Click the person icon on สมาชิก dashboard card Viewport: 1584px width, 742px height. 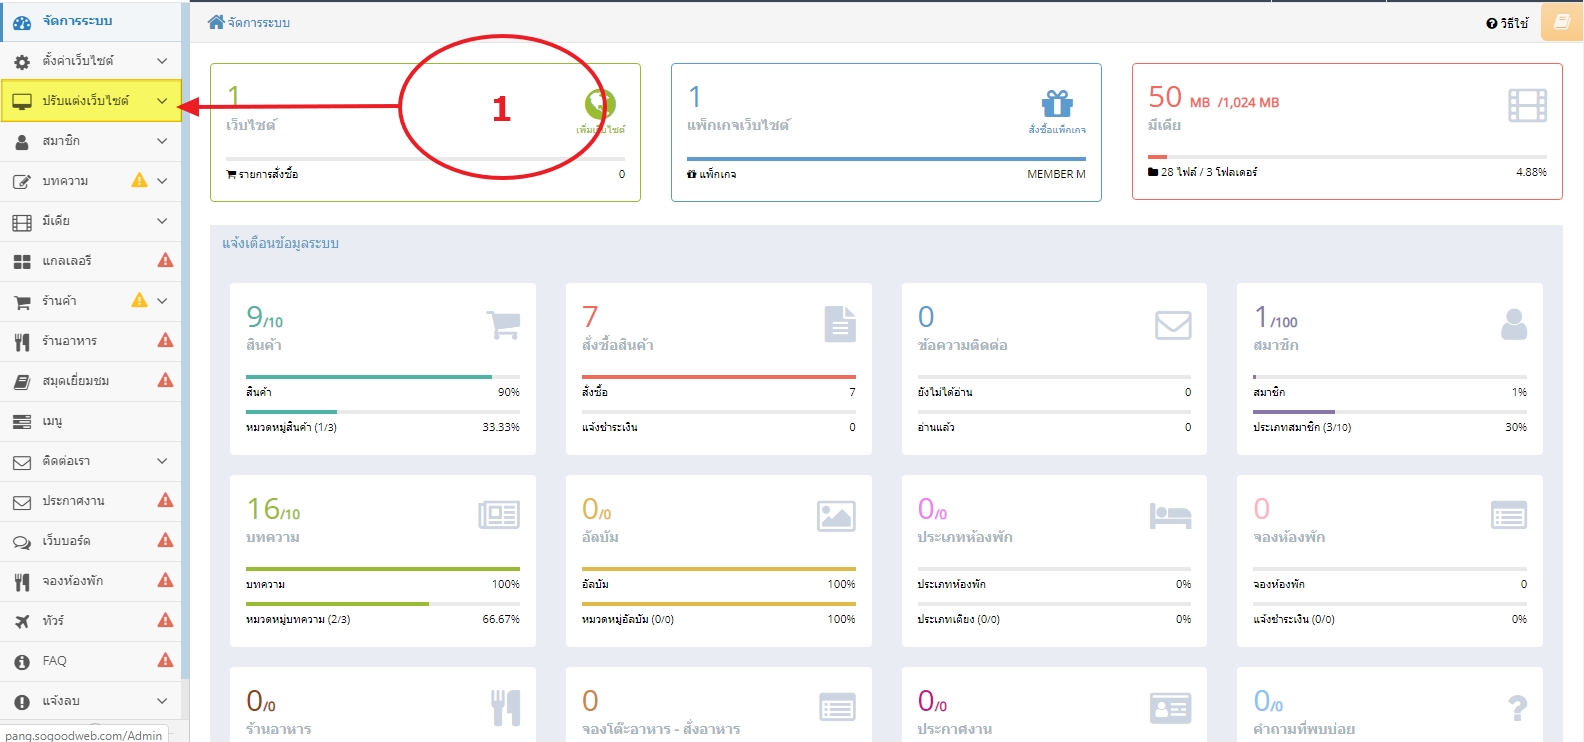coord(1514,324)
